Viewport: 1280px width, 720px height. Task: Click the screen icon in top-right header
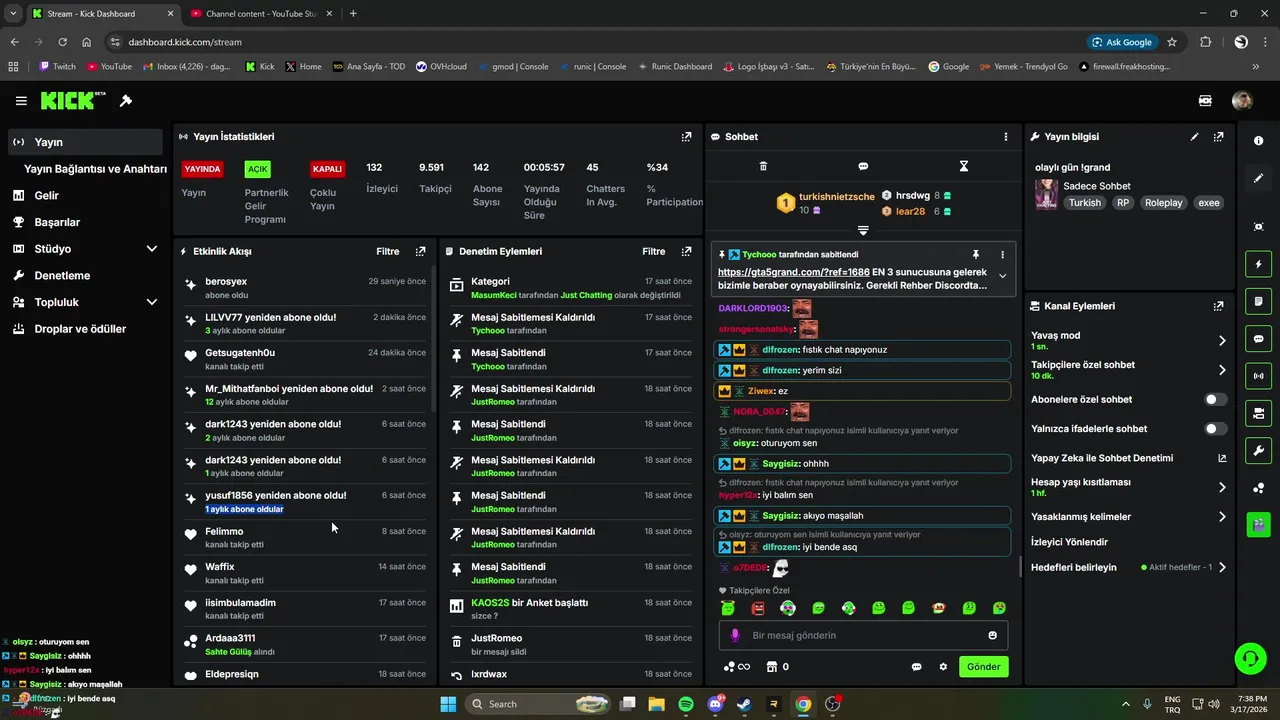(x=1205, y=101)
